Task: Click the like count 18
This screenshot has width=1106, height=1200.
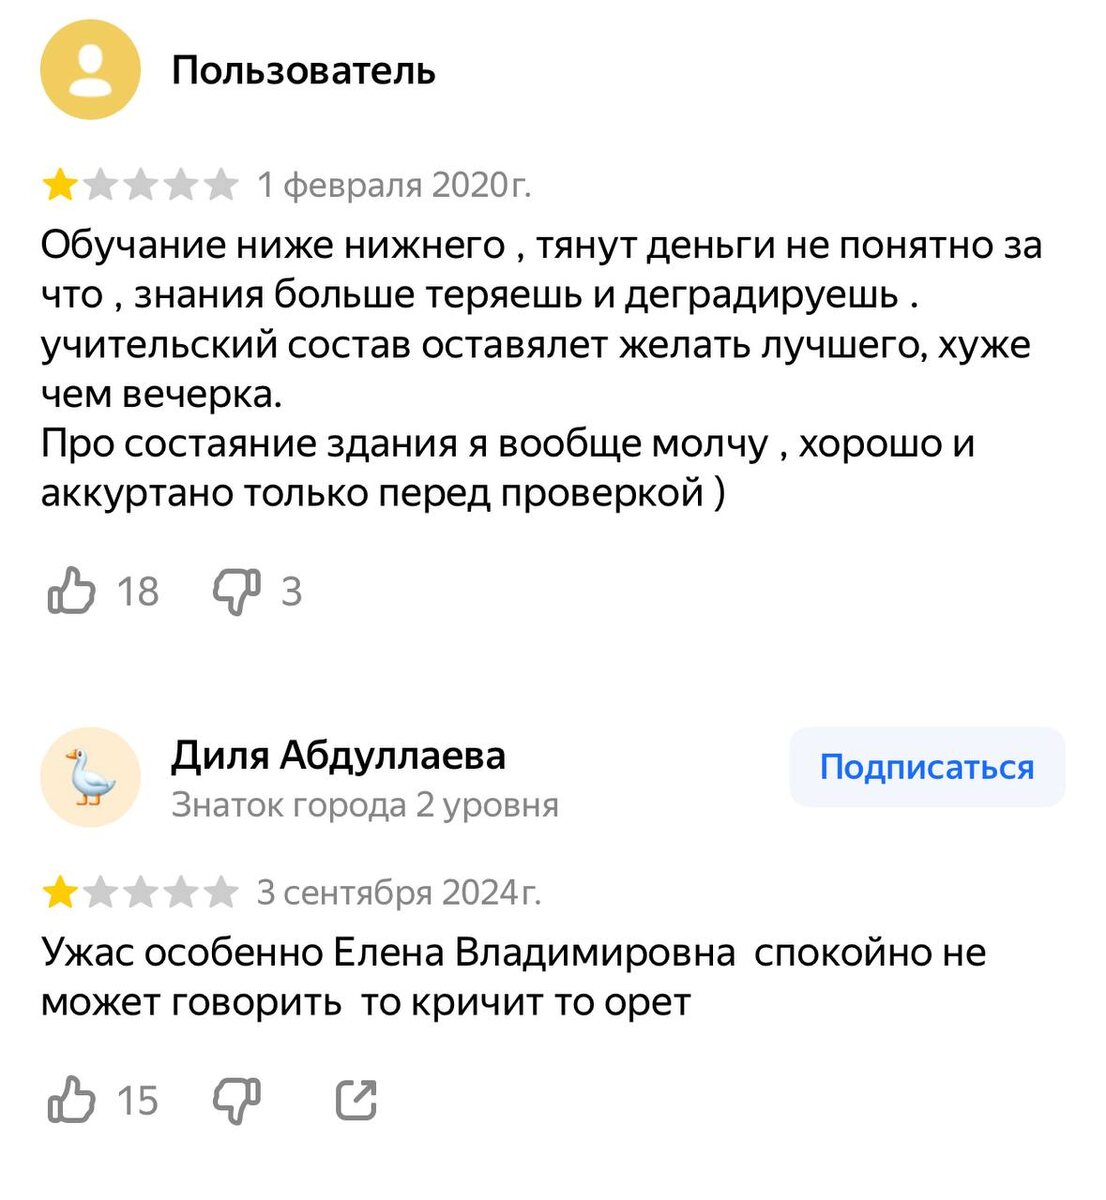Action: point(138,592)
